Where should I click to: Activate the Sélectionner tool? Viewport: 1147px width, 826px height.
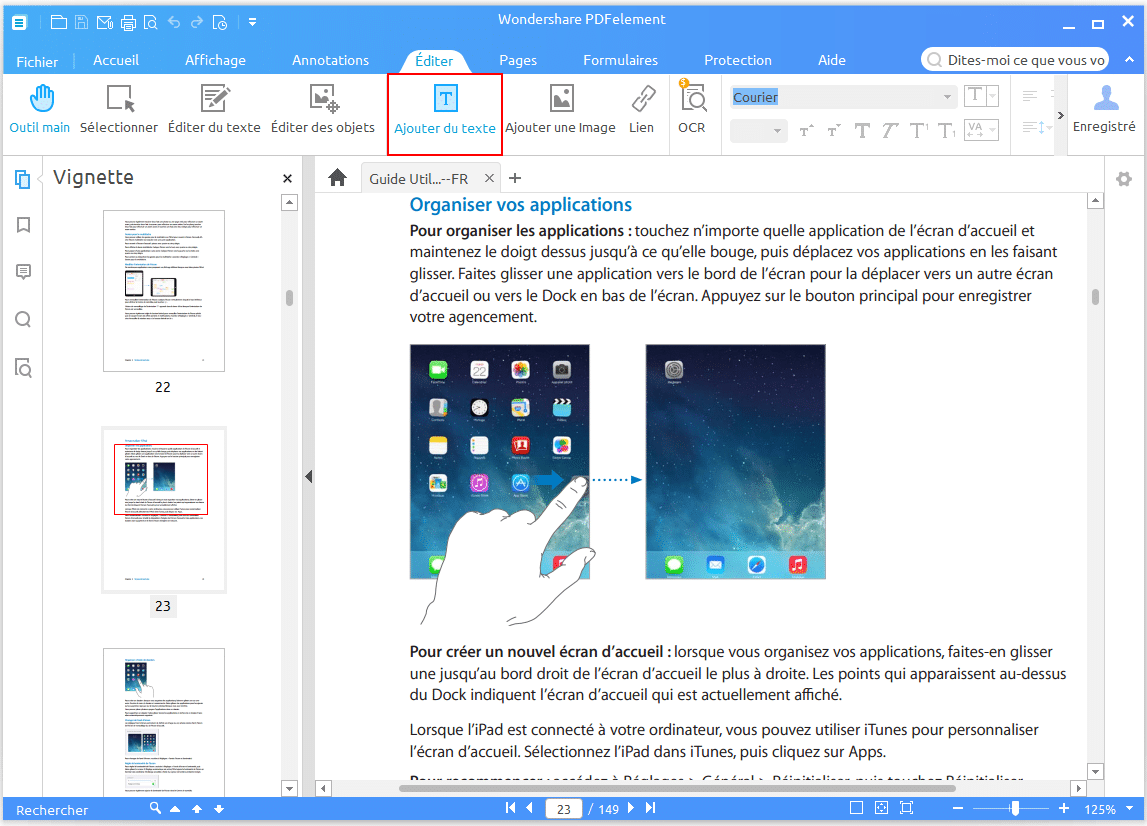click(x=119, y=110)
